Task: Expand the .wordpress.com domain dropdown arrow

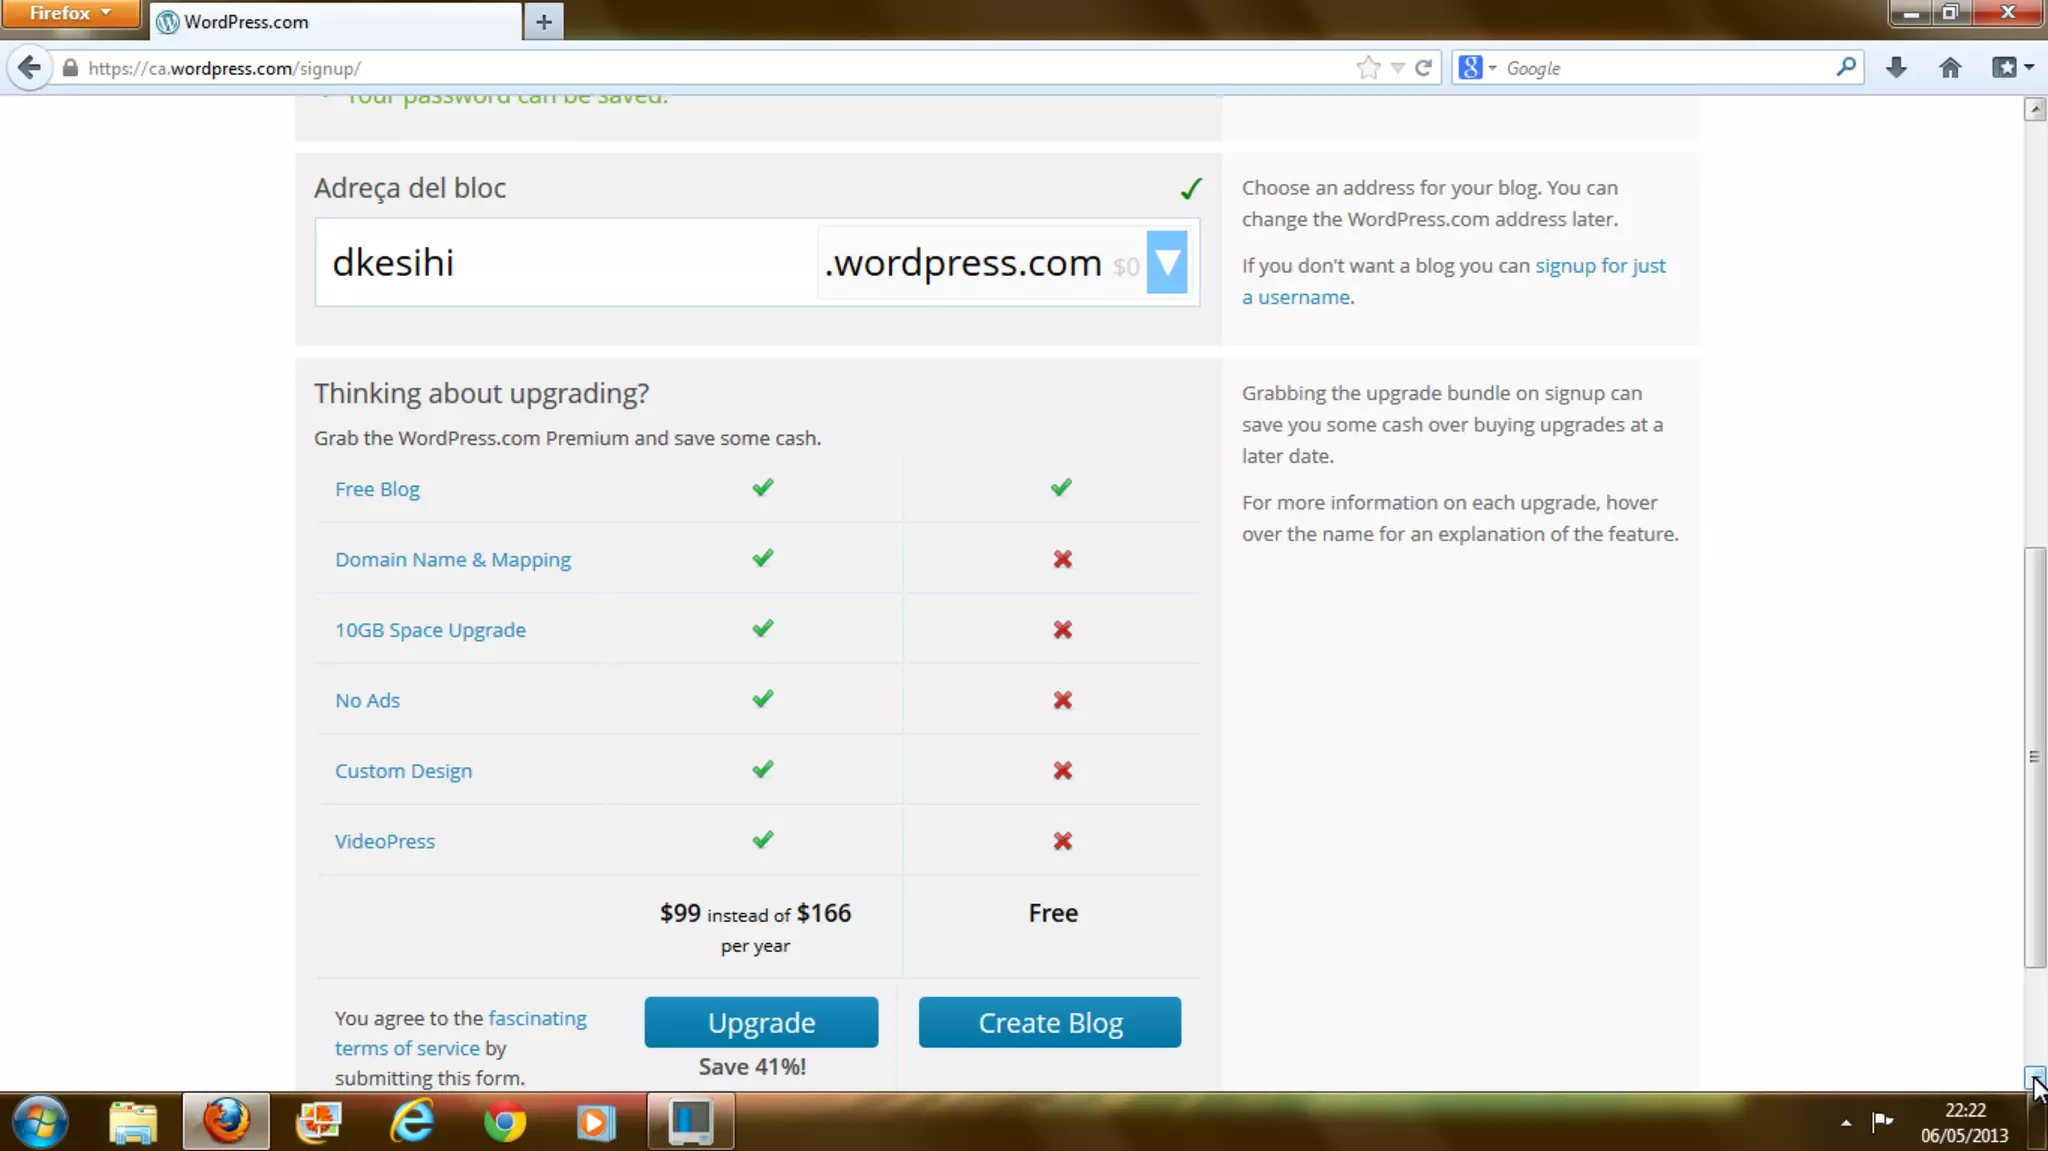Action: pyautogui.click(x=1167, y=263)
